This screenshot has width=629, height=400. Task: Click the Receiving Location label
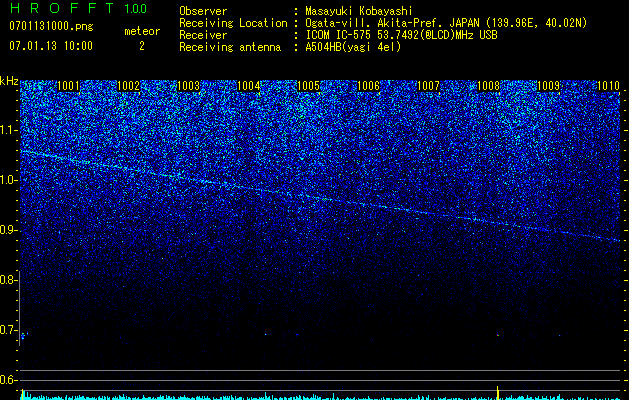pyautogui.click(x=233, y=23)
